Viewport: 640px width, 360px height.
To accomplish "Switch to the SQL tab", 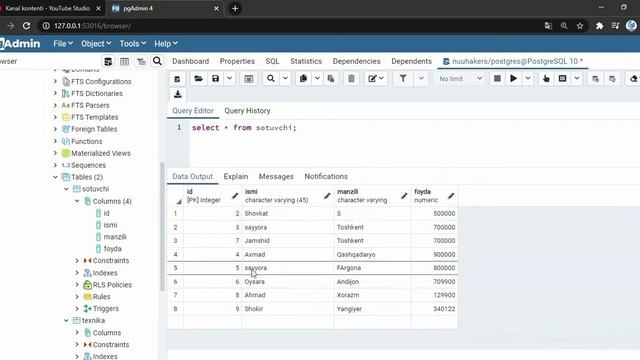I will tap(272, 61).
